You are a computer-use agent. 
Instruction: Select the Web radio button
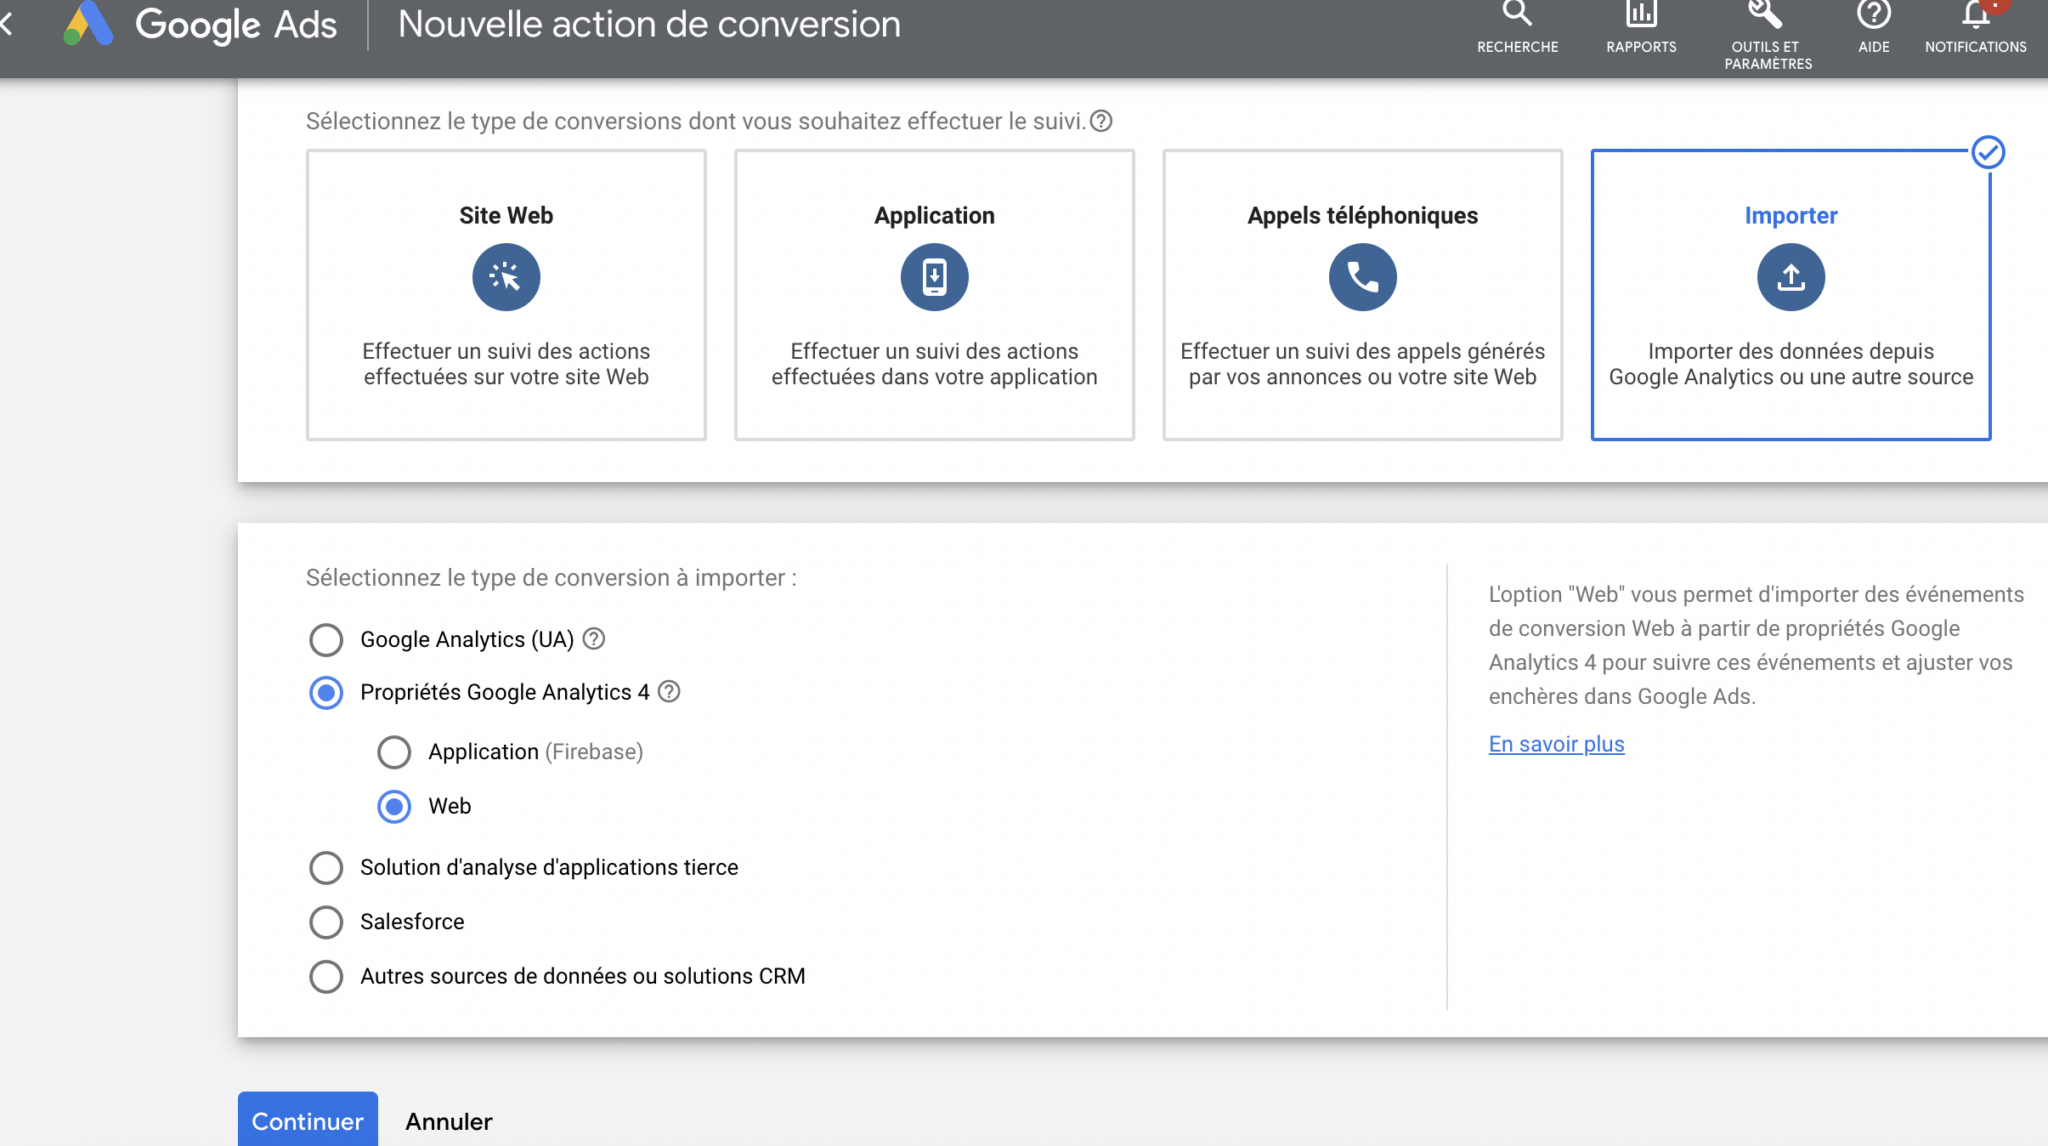394,806
